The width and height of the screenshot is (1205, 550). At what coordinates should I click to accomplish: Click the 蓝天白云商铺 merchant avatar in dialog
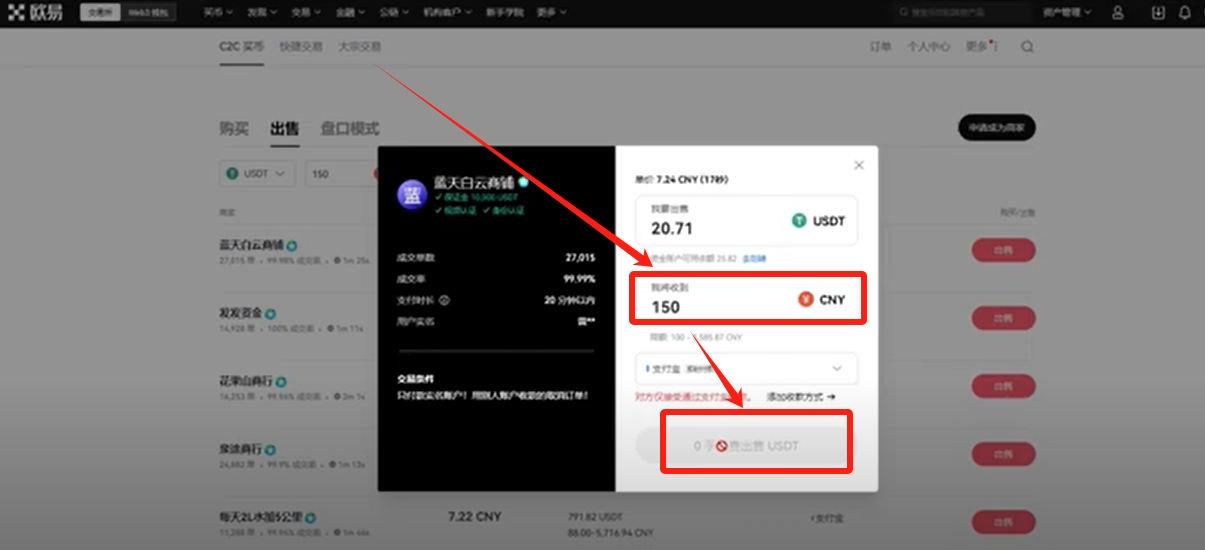pyautogui.click(x=412, y=195)
